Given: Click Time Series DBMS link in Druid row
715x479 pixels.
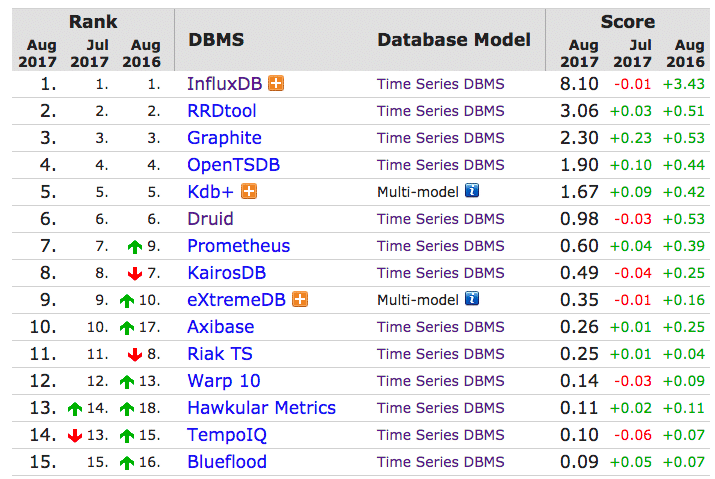Looking at the screenshot, I should pyautogui.click(x=440, y=219).
